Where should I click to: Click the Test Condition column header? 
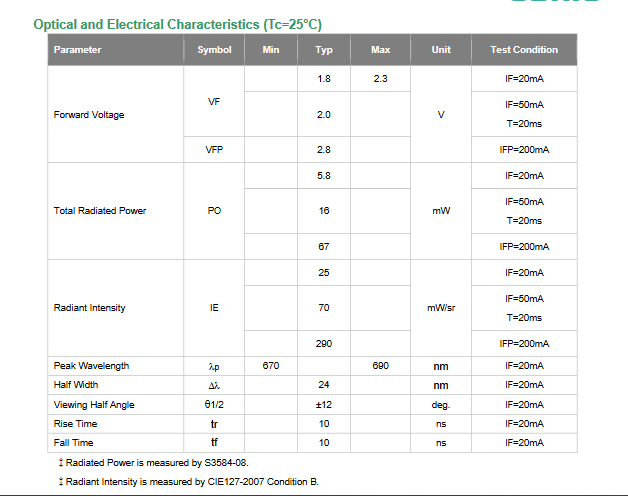(x=524, y=50)
